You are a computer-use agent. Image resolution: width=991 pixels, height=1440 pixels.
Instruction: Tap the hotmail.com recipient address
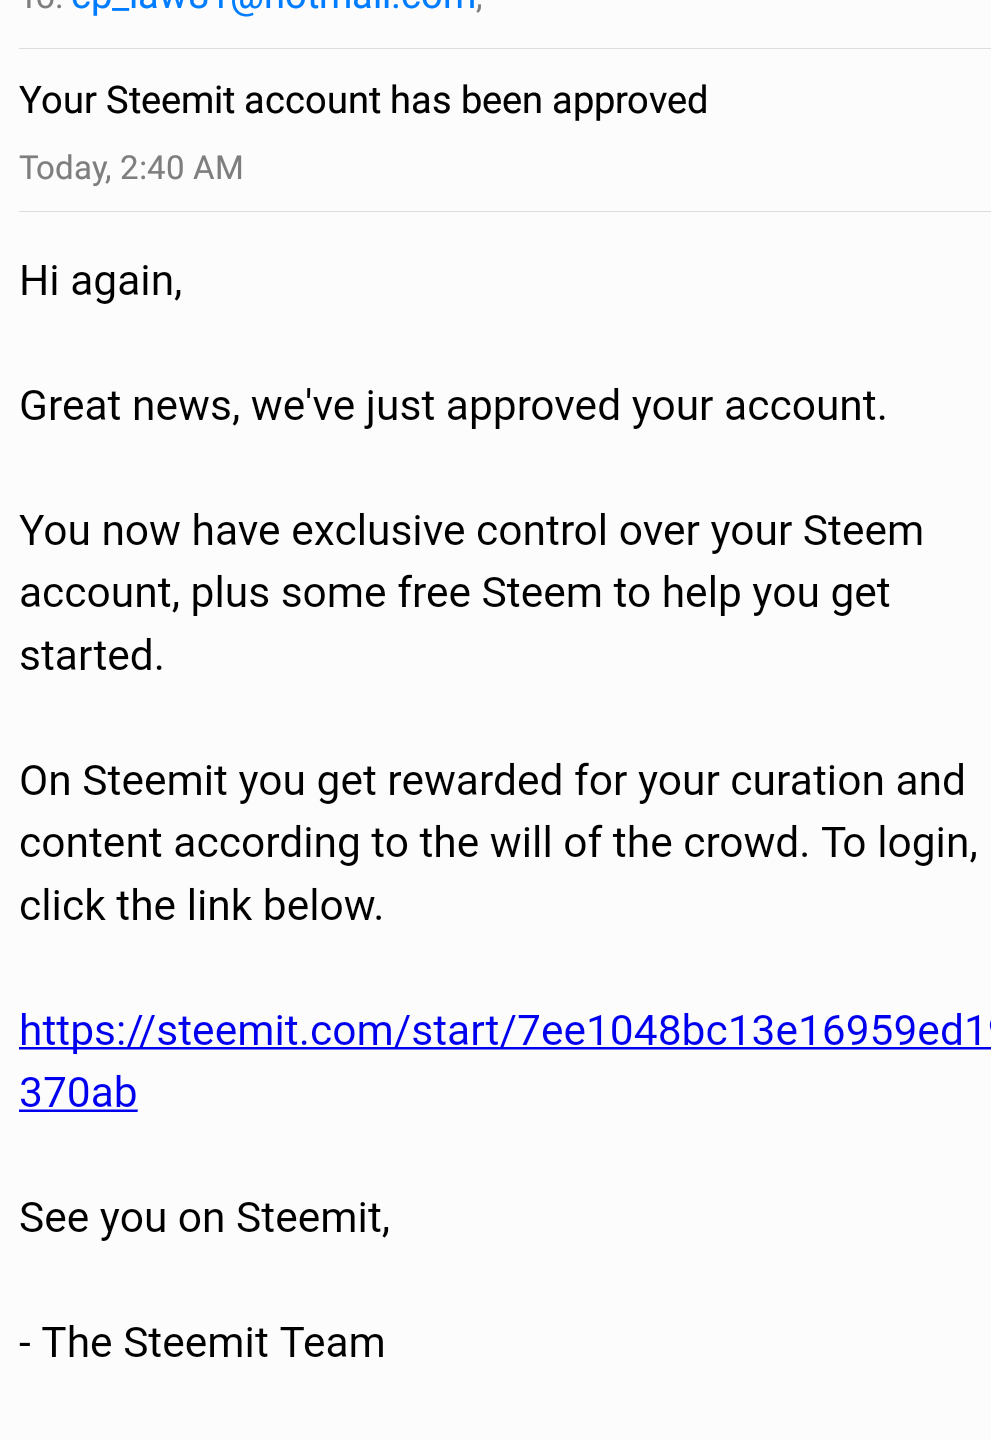(272, 5)
